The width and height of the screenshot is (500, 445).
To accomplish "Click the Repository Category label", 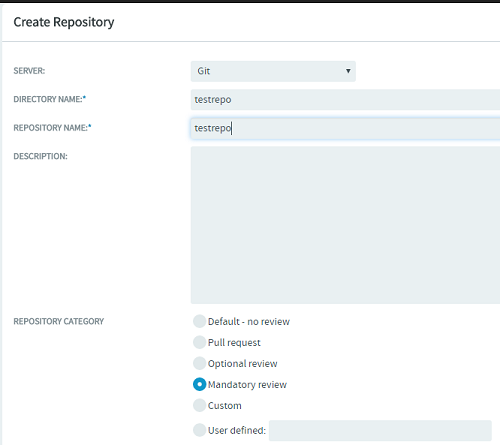I will (59, 321).
